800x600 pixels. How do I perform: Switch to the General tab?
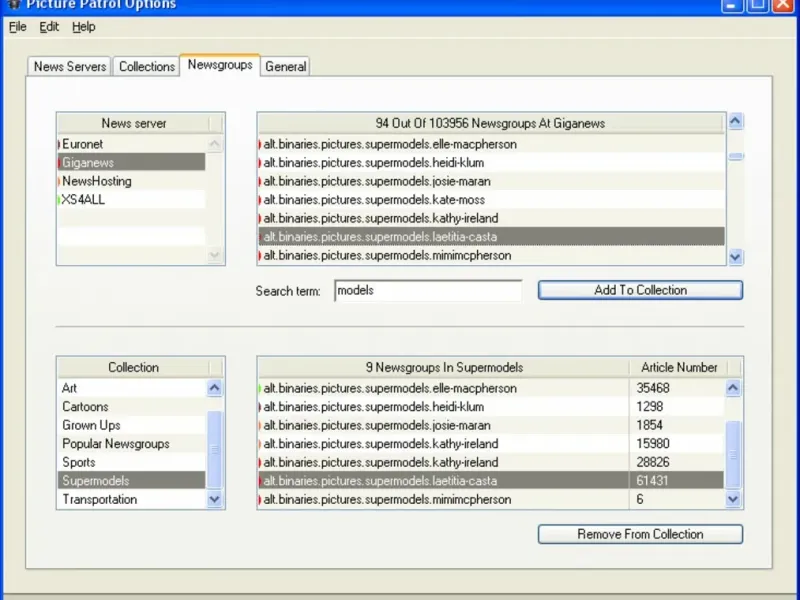coord(286,67)
